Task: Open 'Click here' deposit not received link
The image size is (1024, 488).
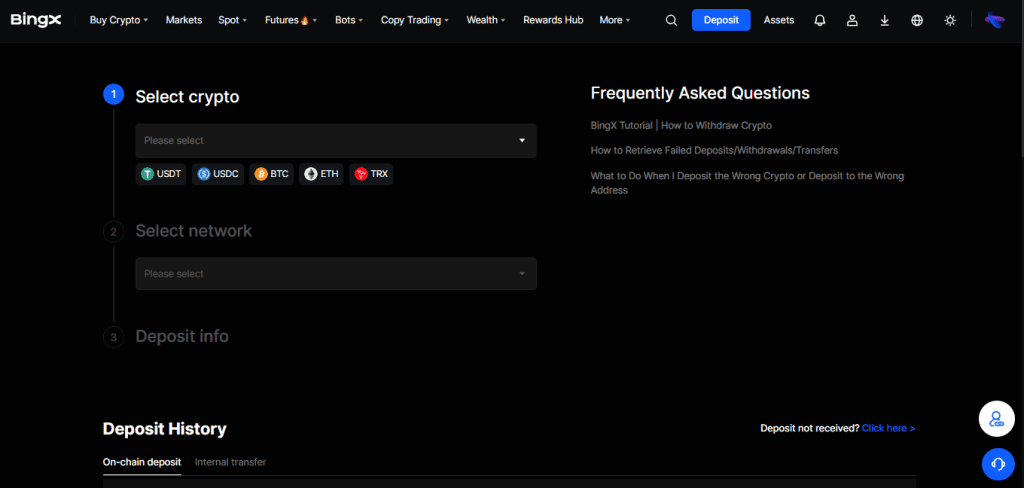Action: 888,429
